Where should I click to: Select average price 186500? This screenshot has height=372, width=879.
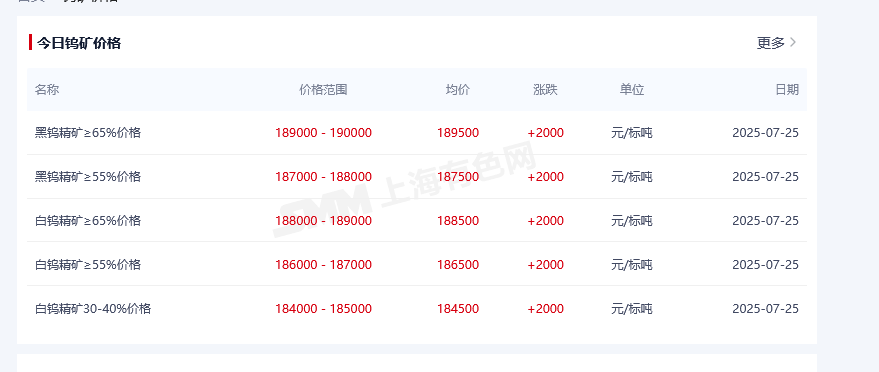[x=458, y=264]
